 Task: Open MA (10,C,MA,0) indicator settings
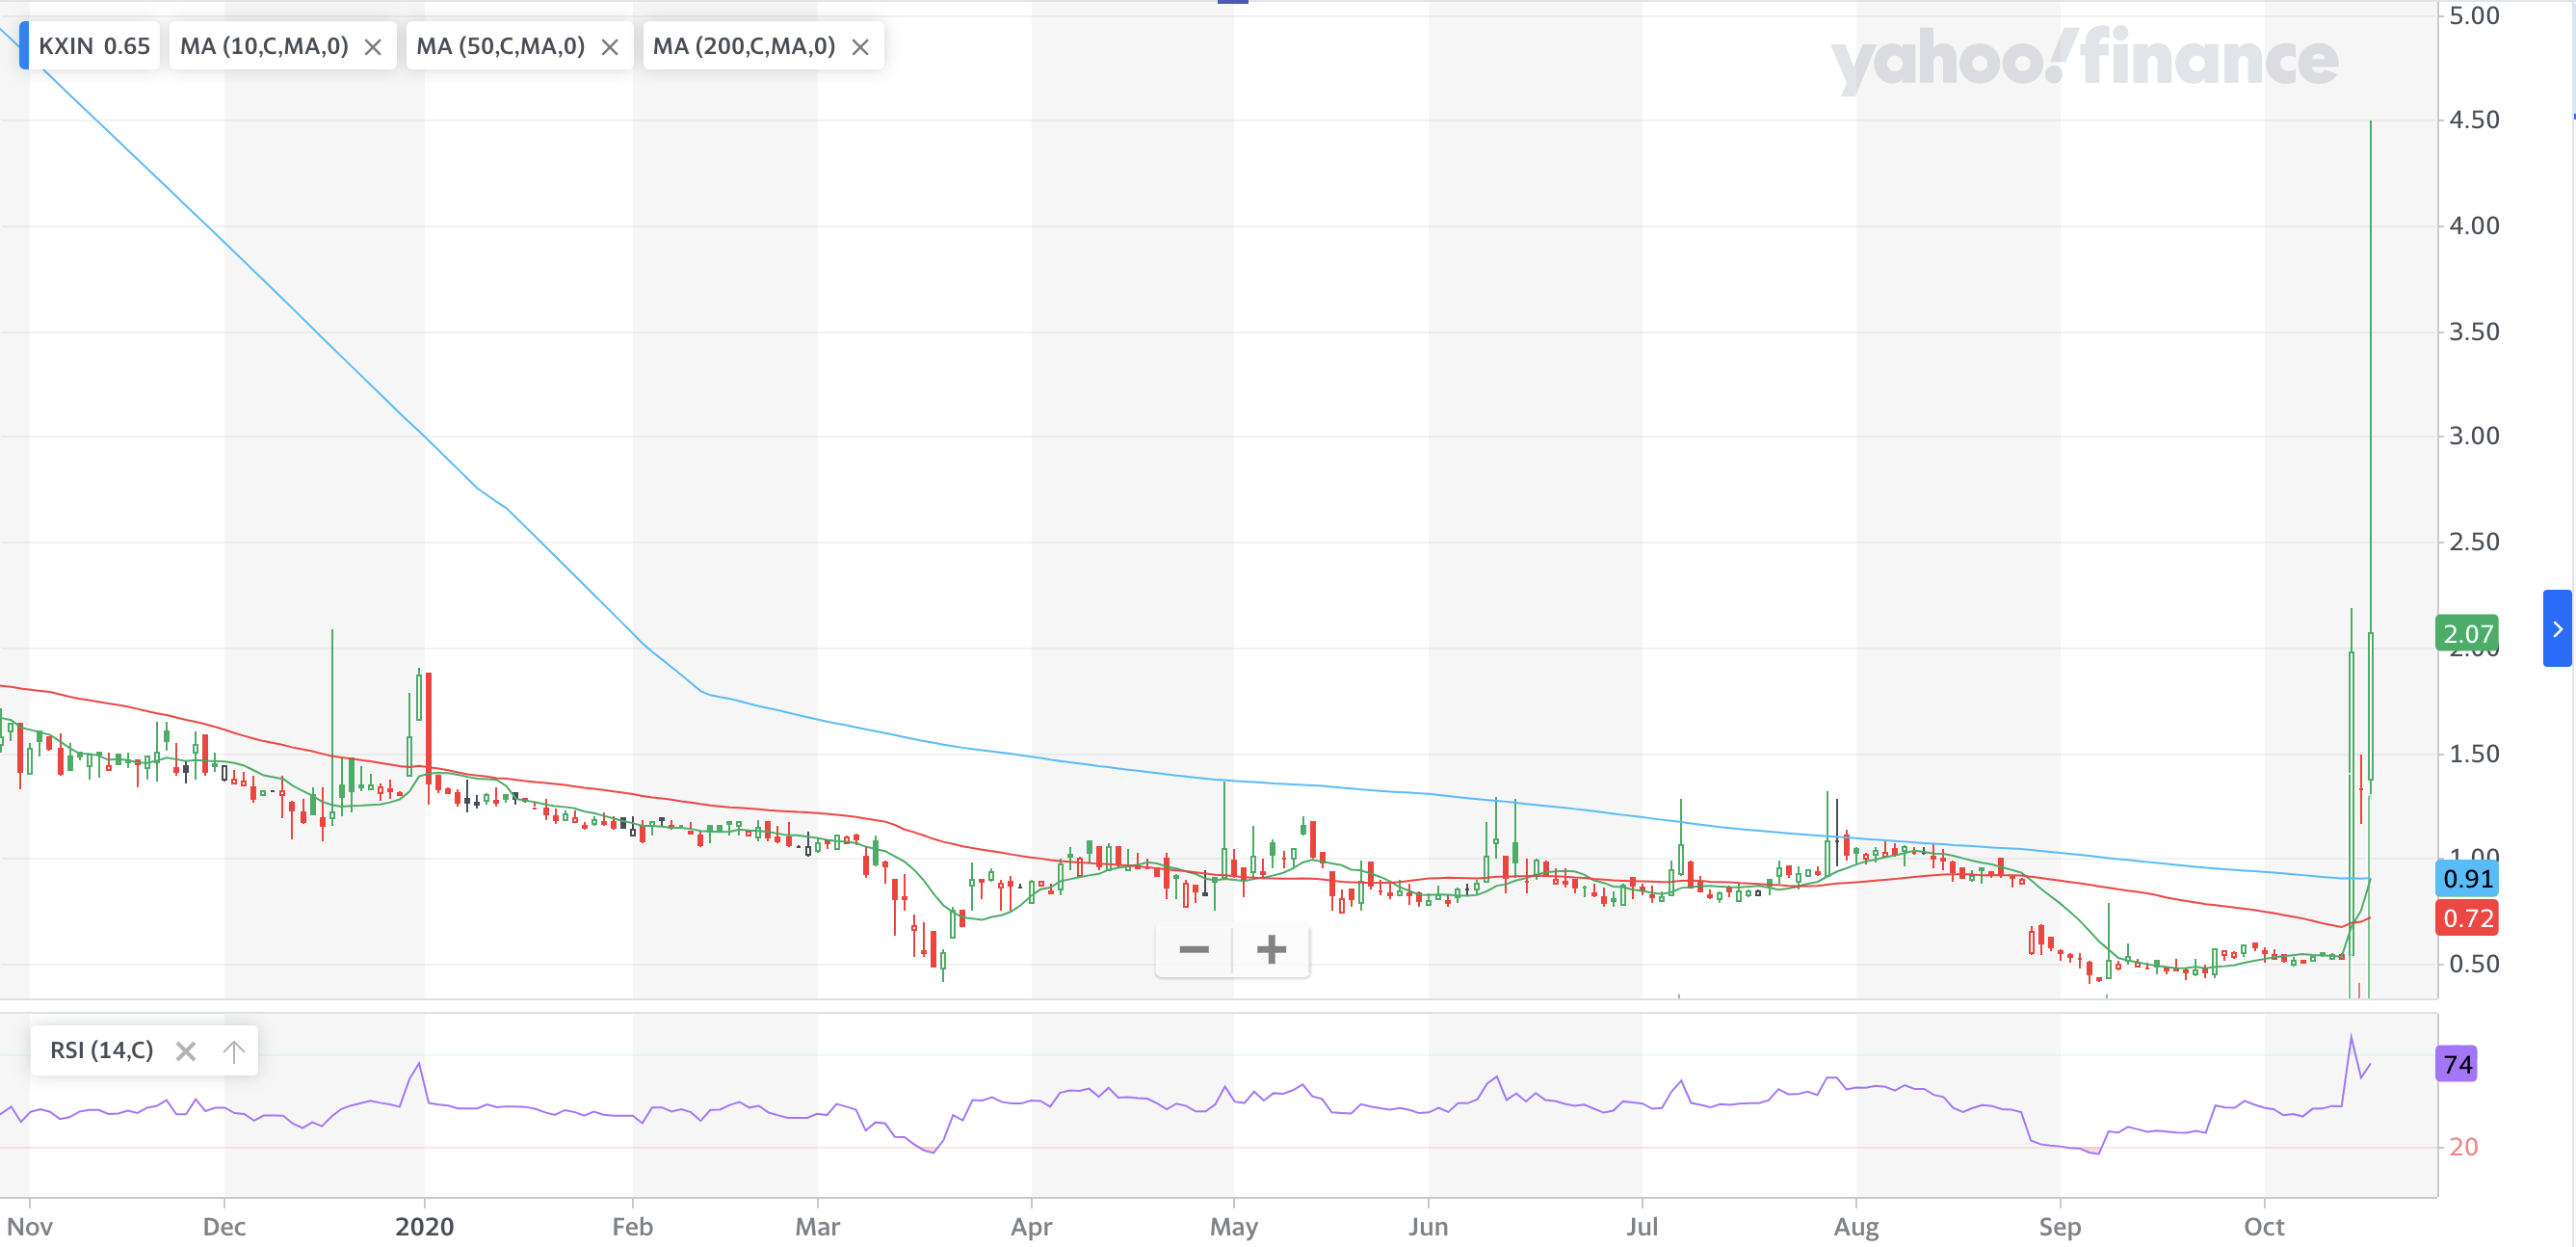tap(264, 46)
